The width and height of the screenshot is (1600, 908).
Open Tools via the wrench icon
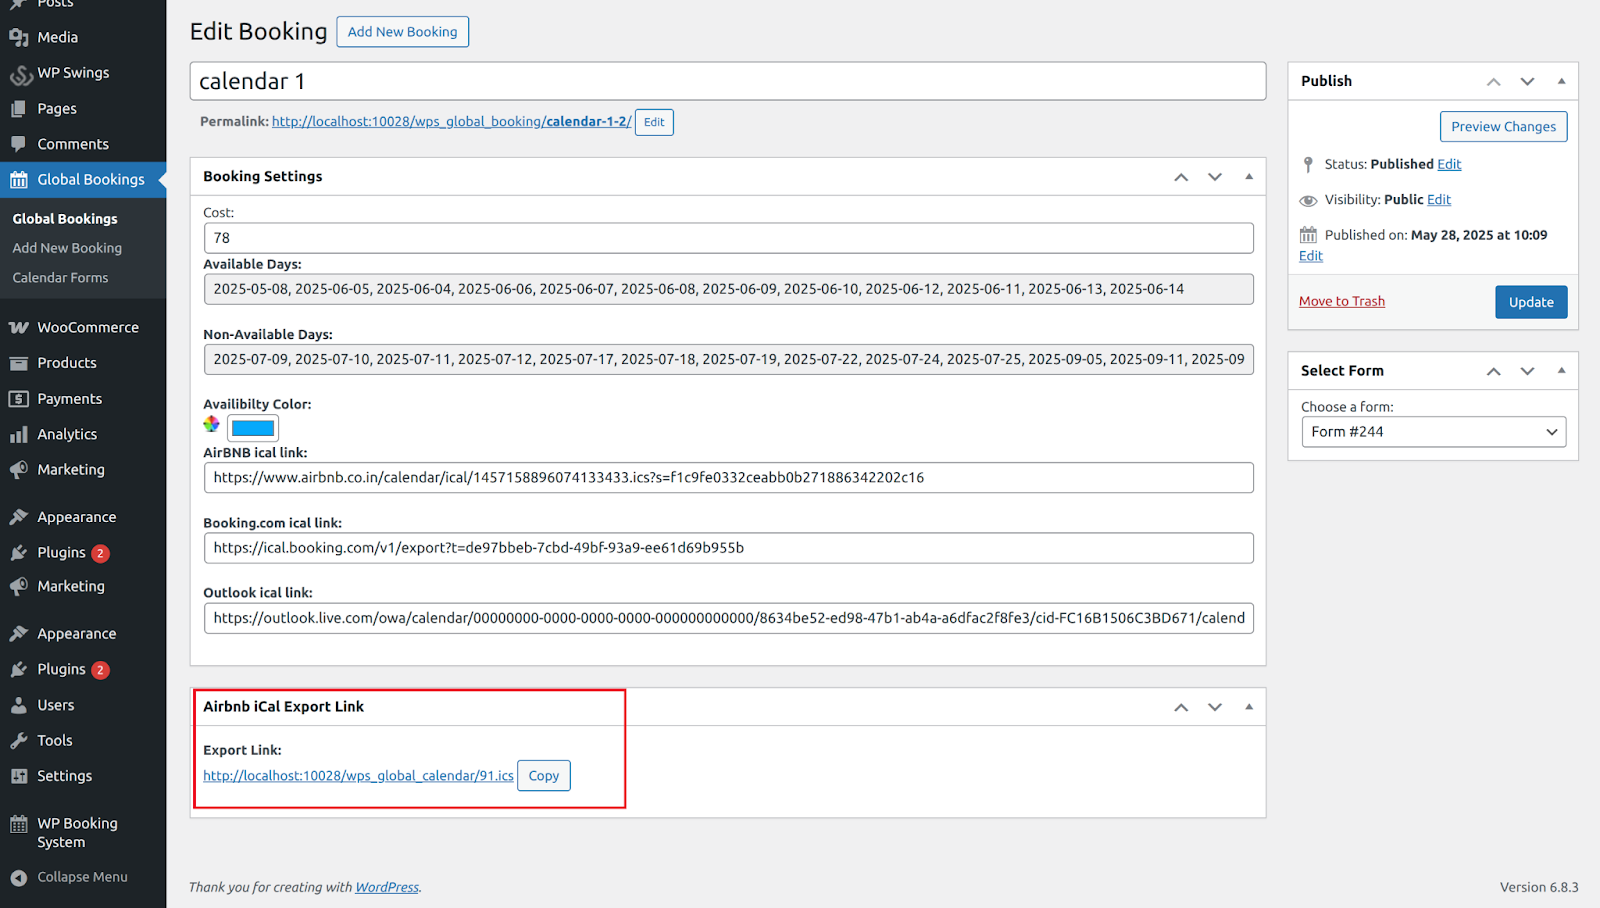point(19,741)
